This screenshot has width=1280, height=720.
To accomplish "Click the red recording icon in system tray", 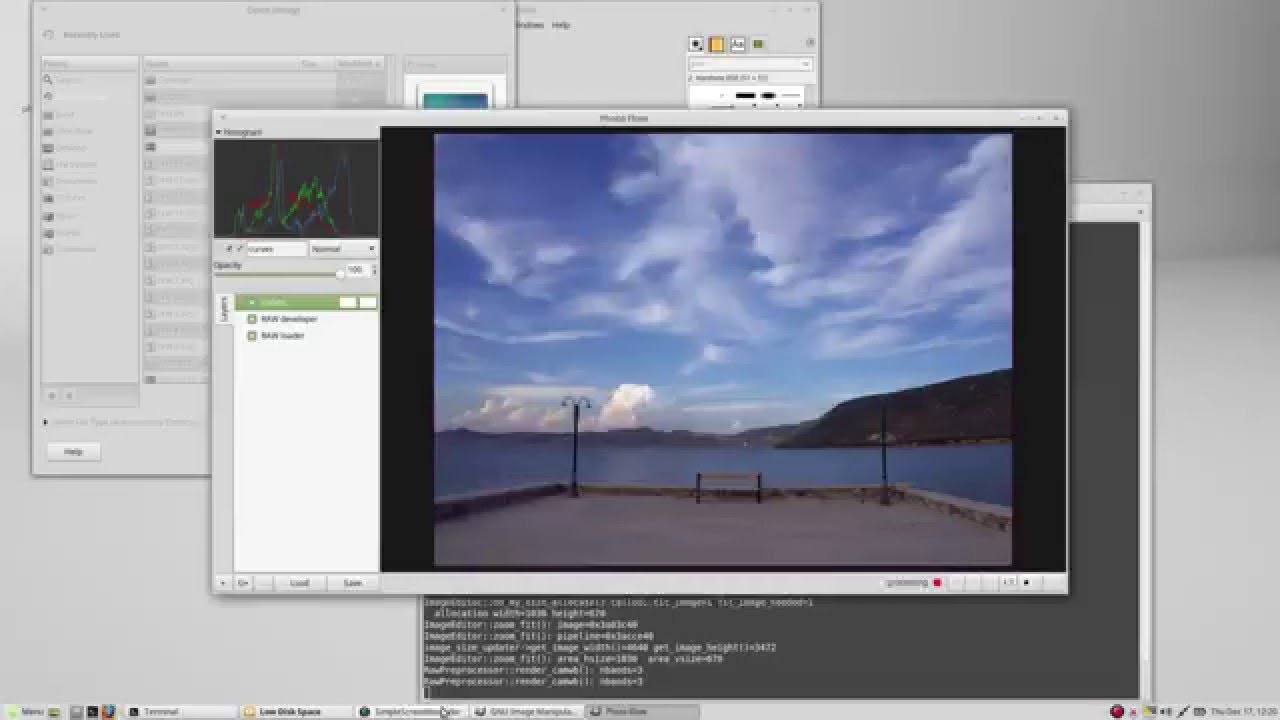I will coord(1117,711).
